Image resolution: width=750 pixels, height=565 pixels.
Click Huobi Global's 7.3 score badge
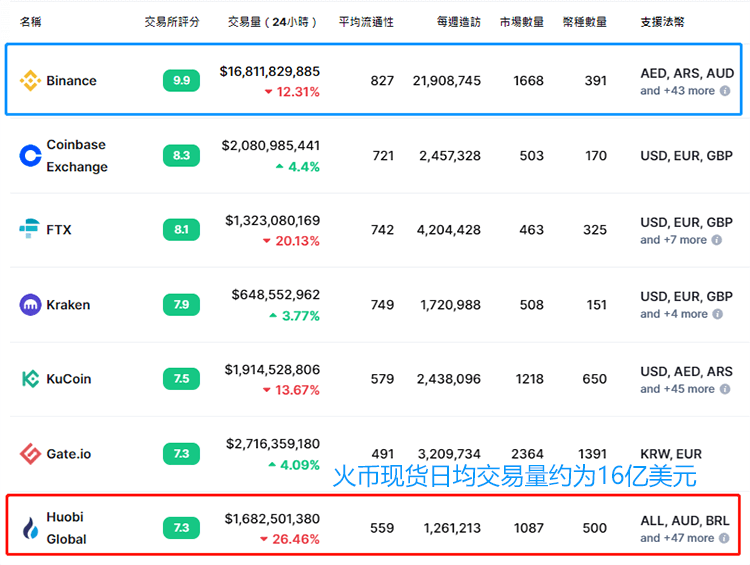181,528
